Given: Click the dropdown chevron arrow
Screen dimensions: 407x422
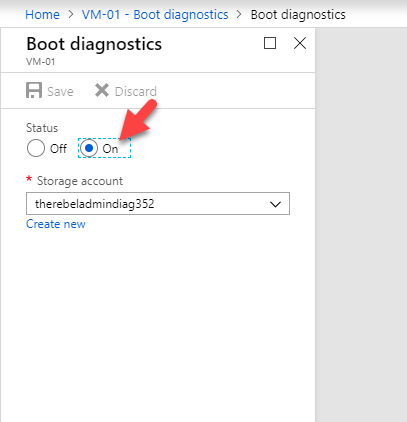Looking at the screenshot, I should (275, 204).
